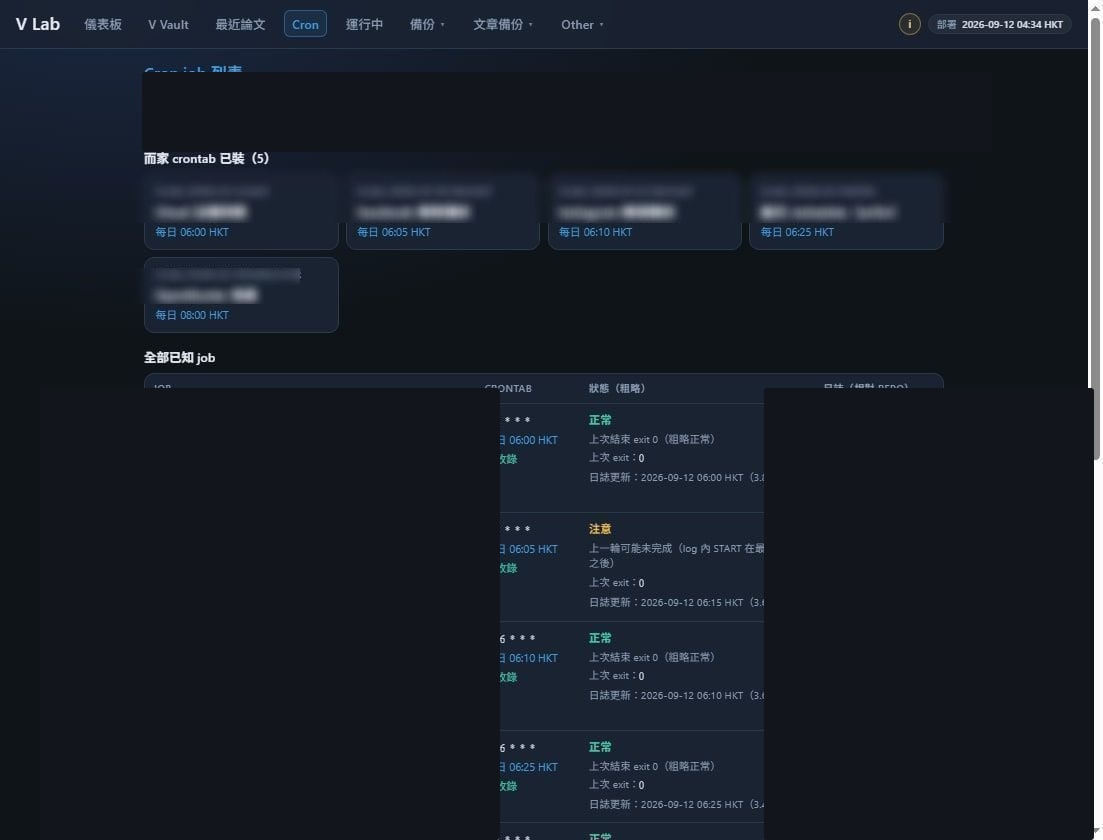Click the 06:05 HKT schedule in table

(528, 549)
